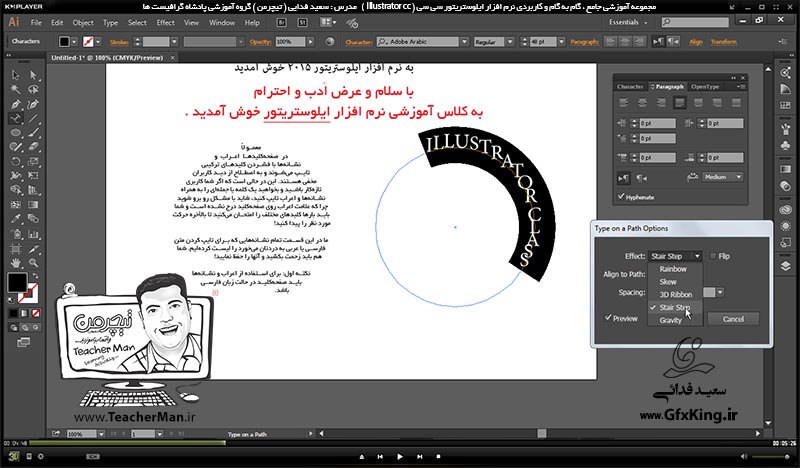
Task: Select the Direct Selection tool
Action: click(33, 76)
